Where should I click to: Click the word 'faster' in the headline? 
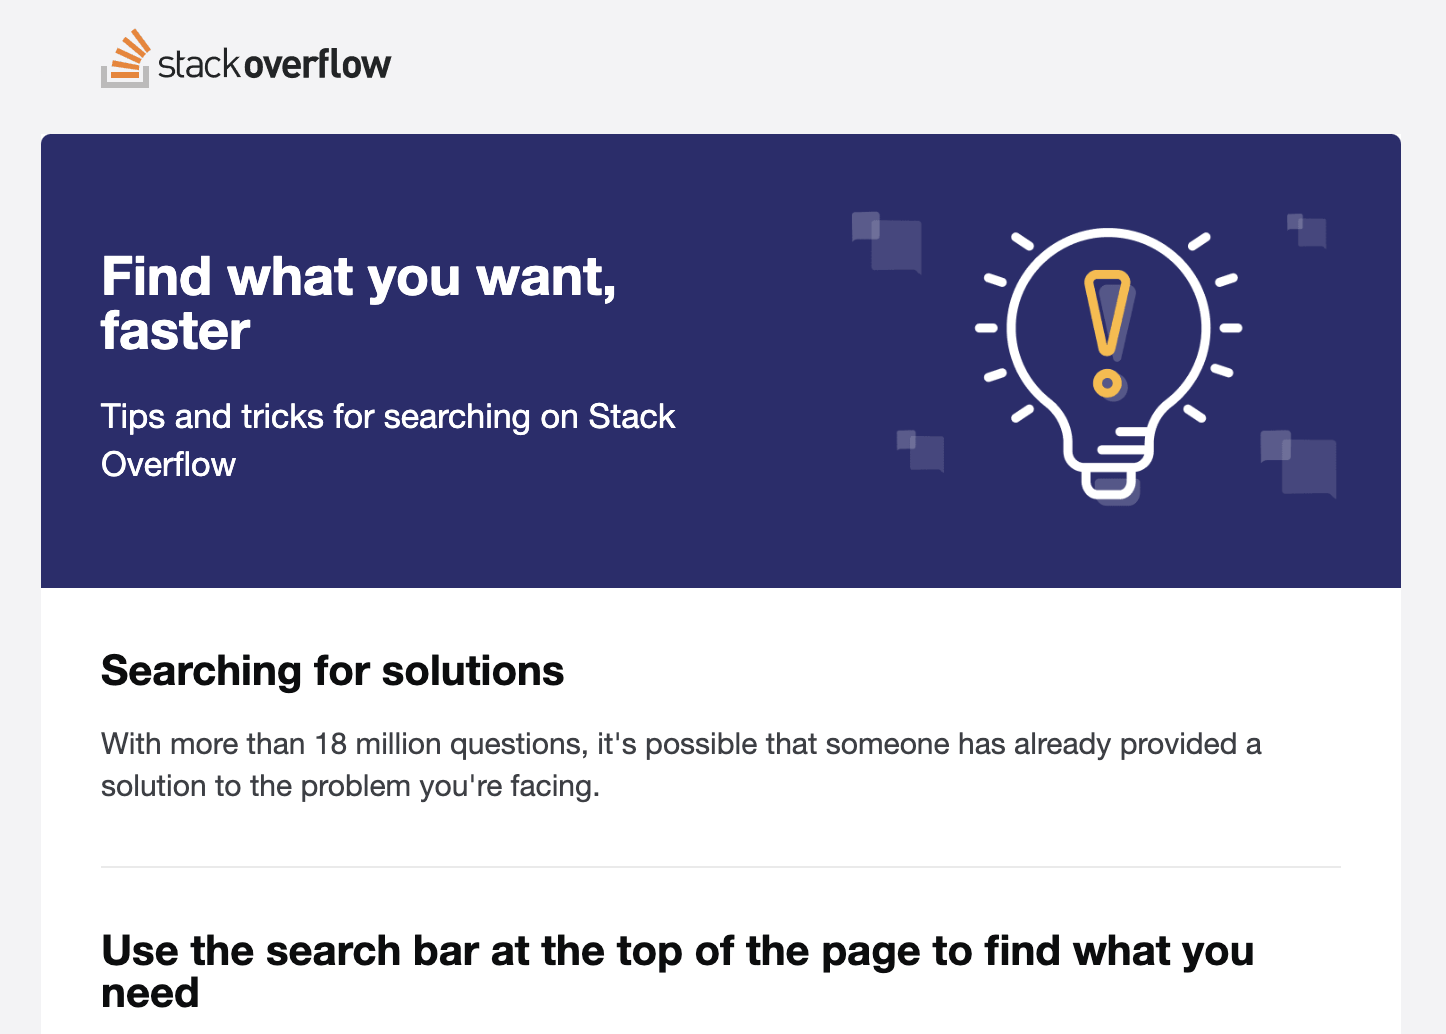175,331
